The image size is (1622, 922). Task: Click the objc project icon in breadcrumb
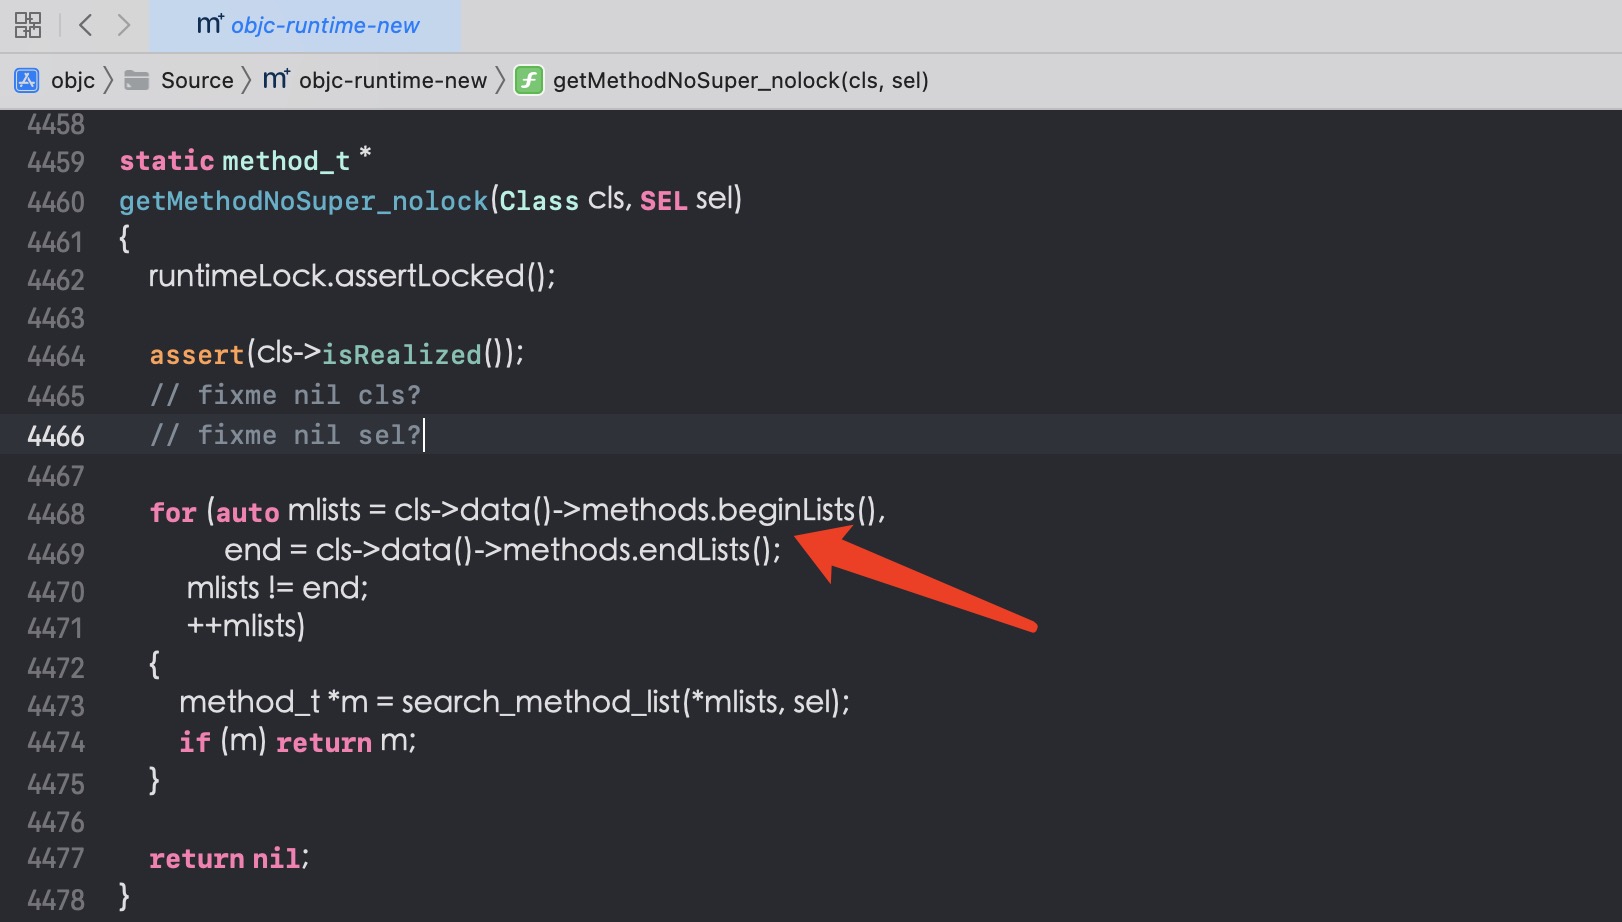[x=27, y=80]
